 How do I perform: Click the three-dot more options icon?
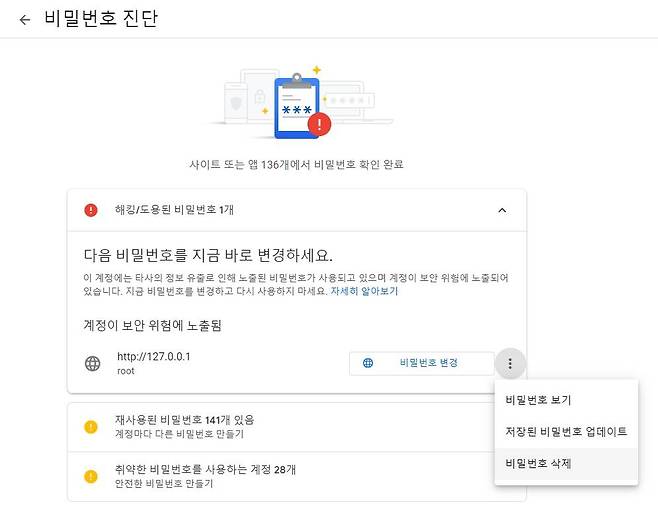pos(510,363)
